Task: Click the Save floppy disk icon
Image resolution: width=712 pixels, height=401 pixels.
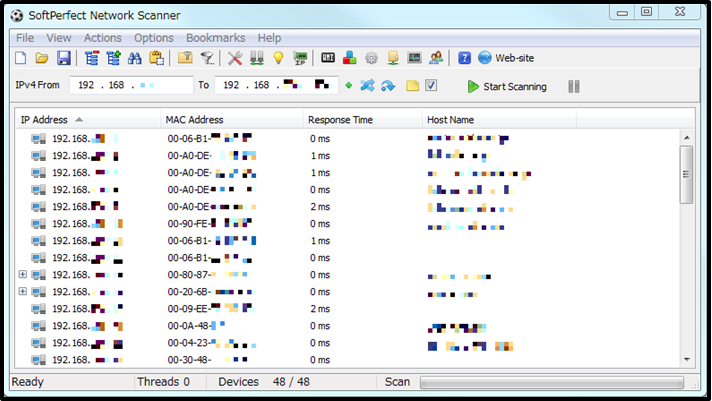Action: pos(64,58)
